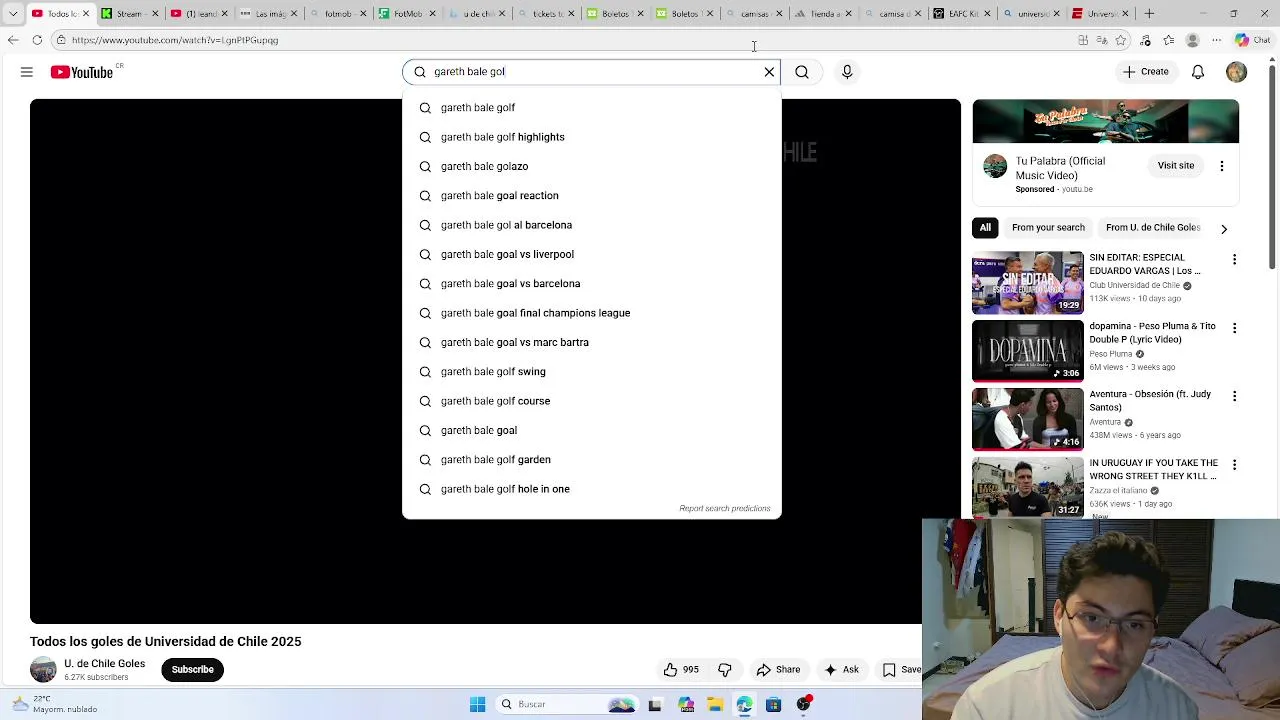Choose suggestion gareth bale golf
This screenshot has height=720, width=1280.
click(x=591, y=108)
